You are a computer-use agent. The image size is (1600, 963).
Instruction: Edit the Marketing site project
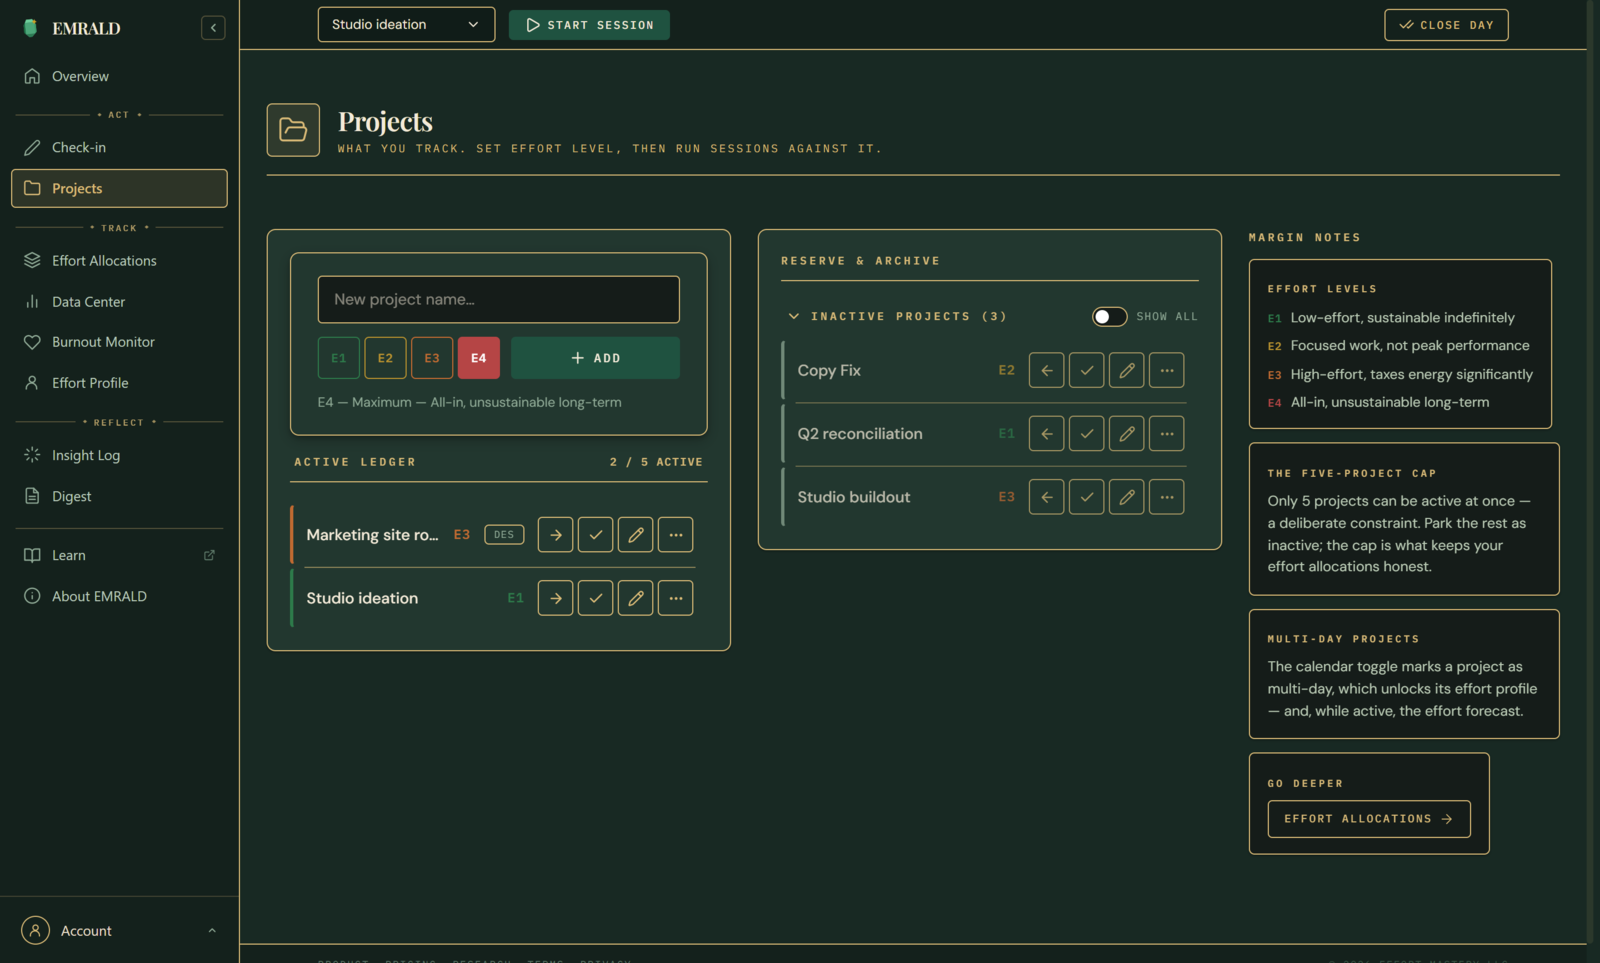tap(636, 535)
